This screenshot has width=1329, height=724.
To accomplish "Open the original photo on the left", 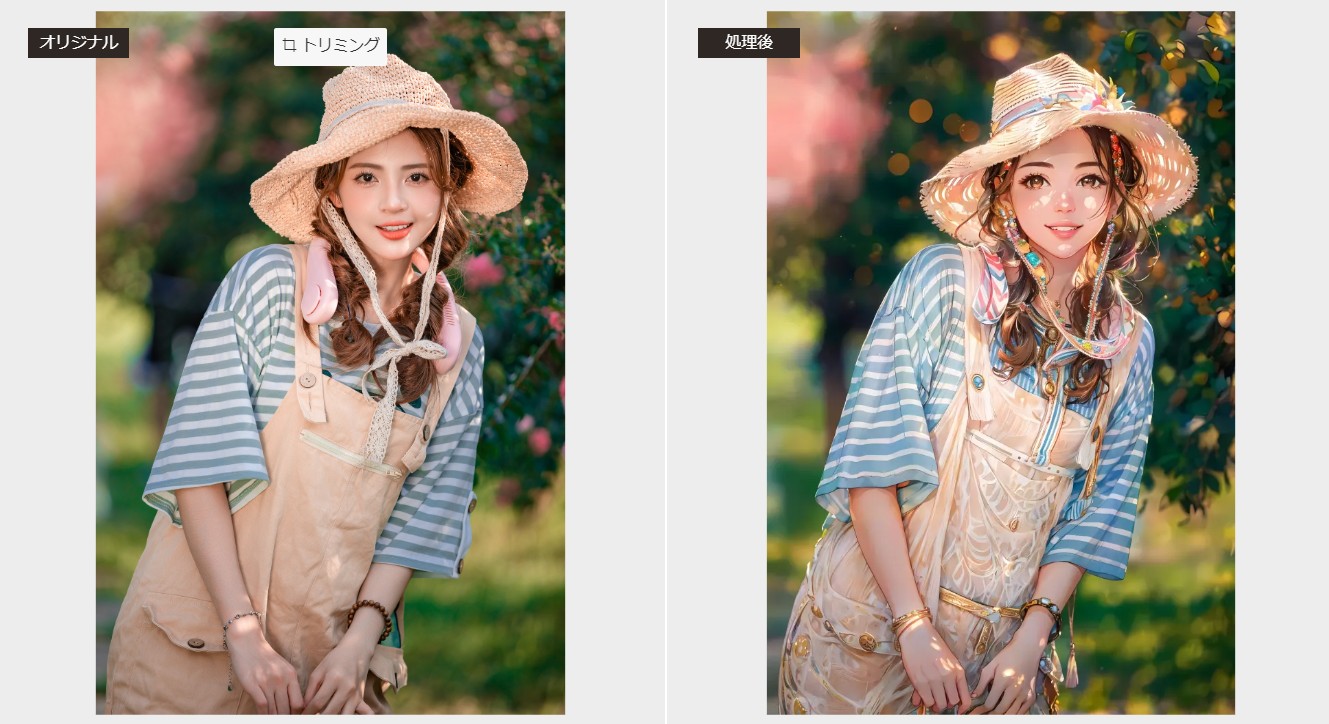I will (330, 363).
